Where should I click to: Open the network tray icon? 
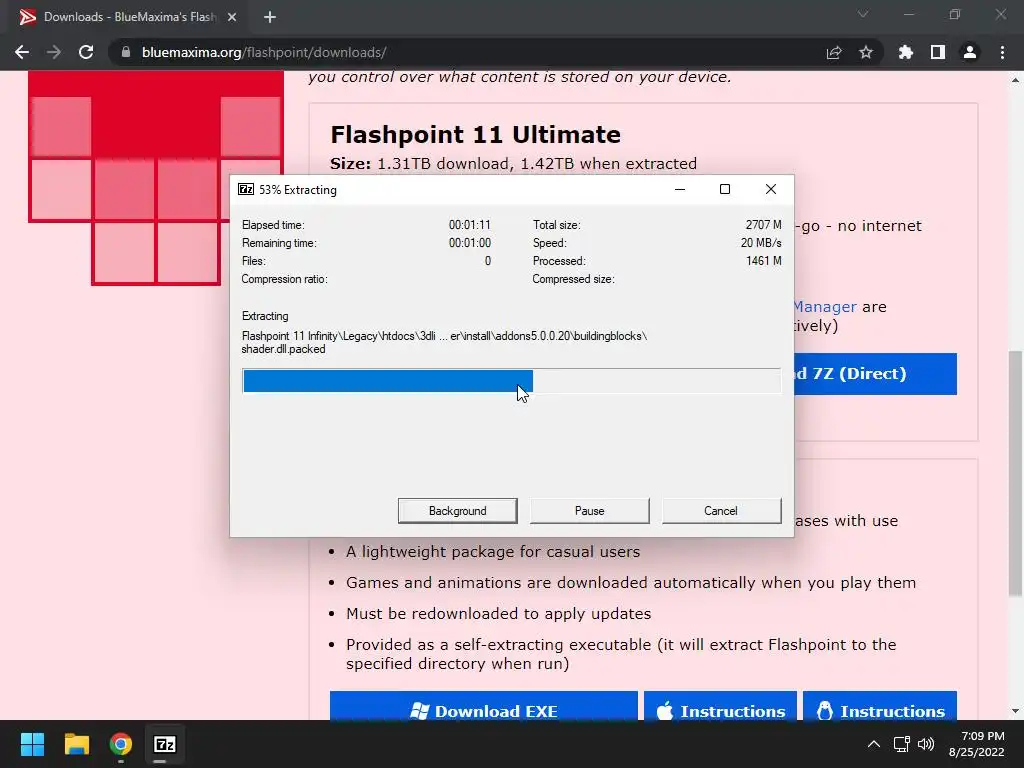[901, 744]
